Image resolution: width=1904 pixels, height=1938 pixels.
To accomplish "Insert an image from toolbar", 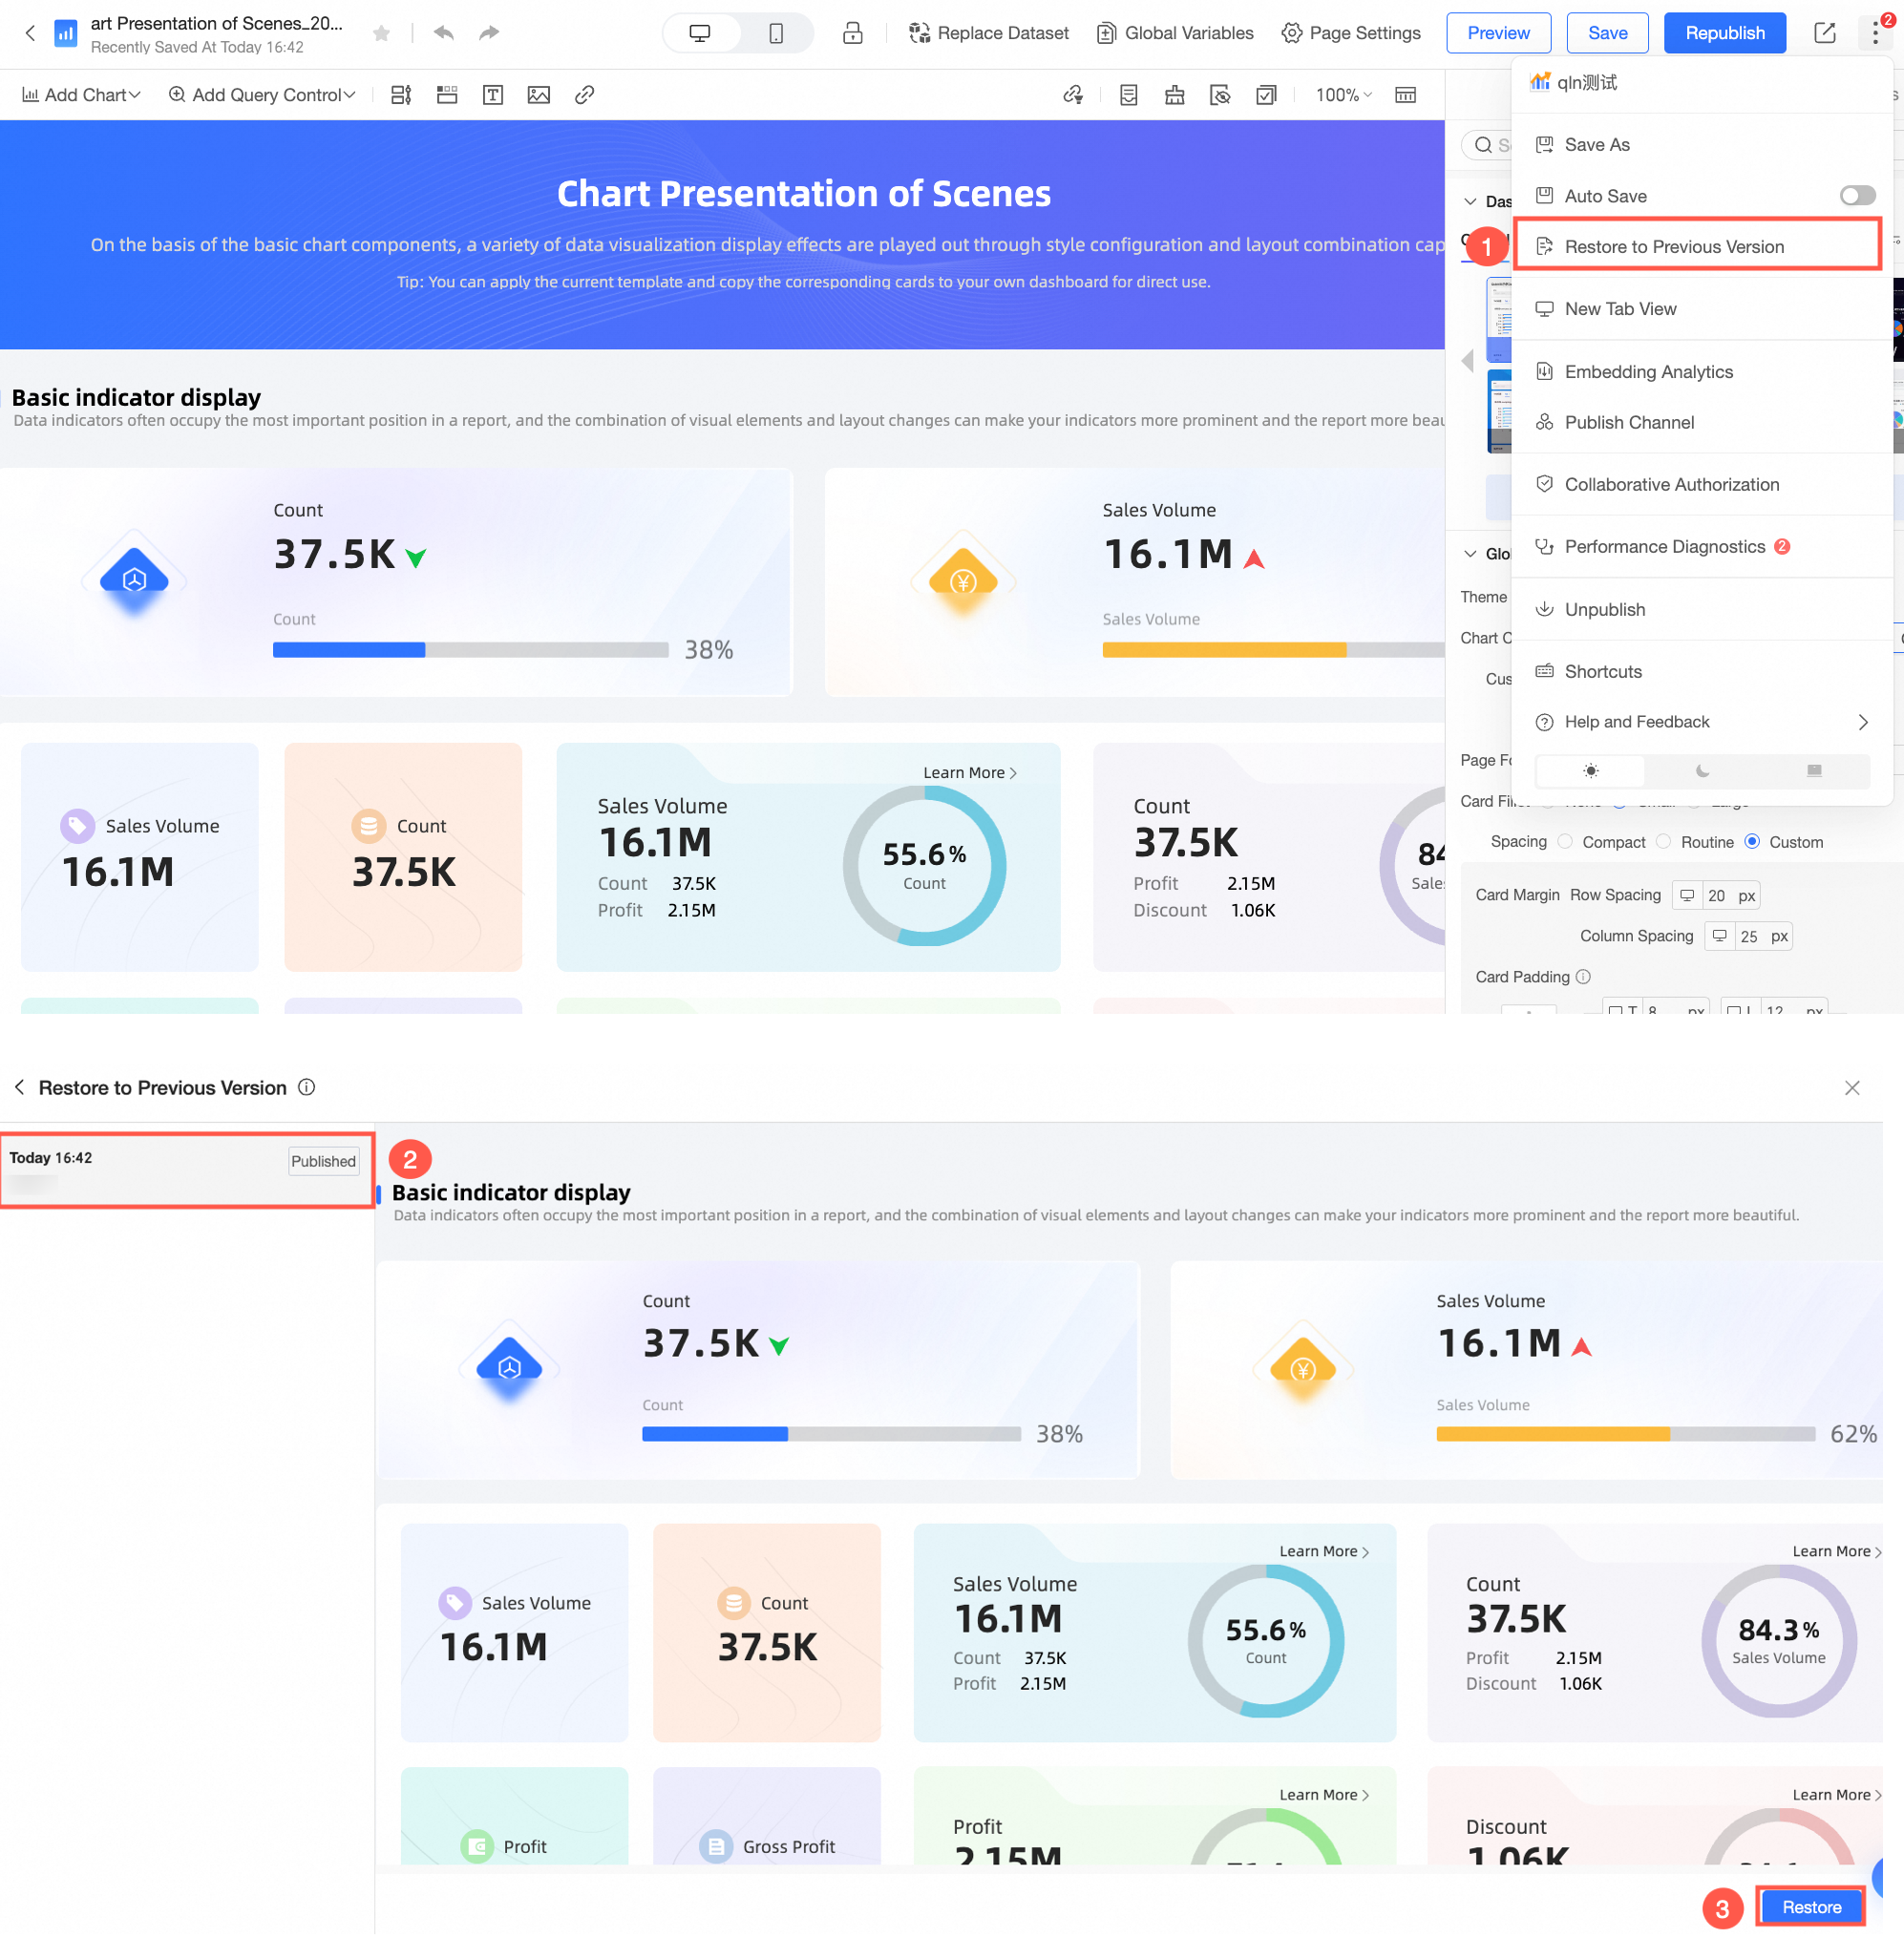I will [x=539, y=95].
